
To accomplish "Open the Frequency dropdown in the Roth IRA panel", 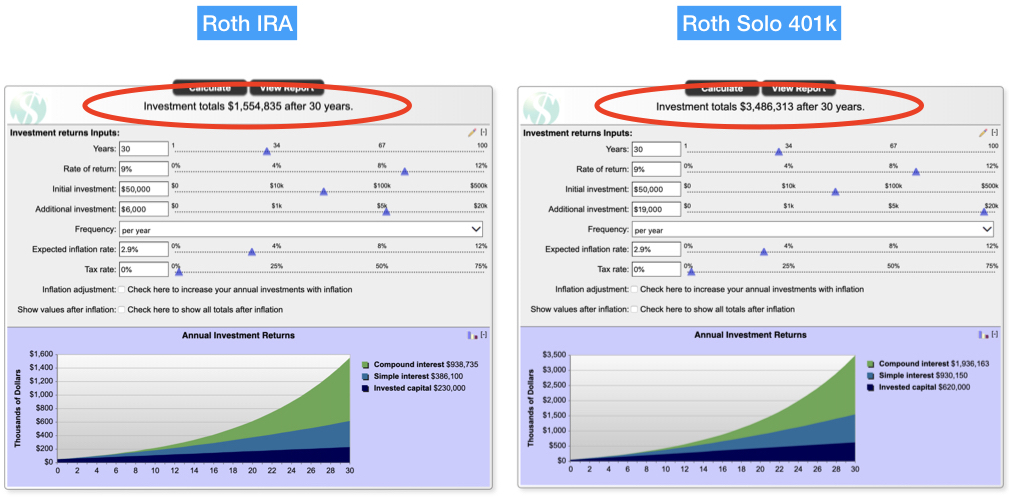I will (x=301, y=229).
